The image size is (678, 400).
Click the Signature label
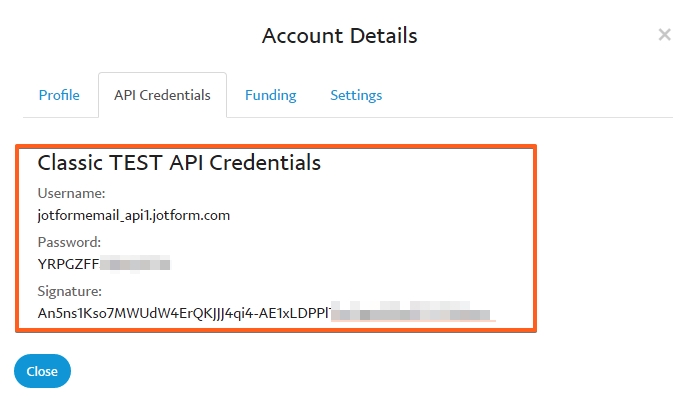click(70, 291)
